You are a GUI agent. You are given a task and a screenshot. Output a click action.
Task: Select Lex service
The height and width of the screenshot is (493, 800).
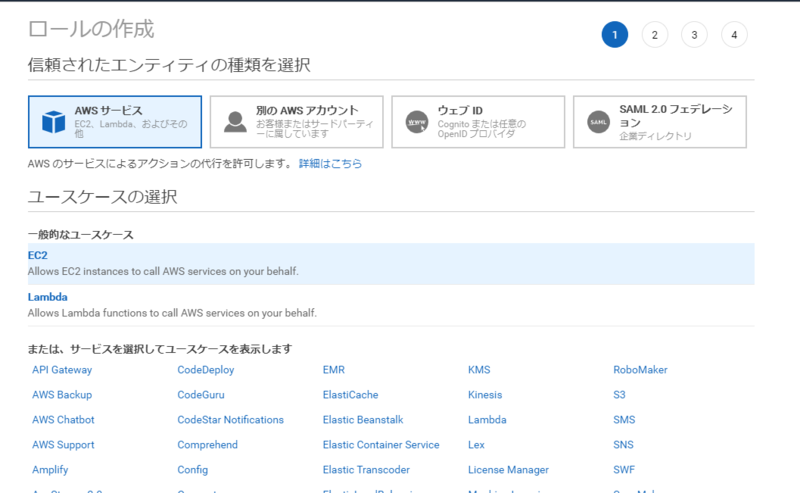pyautogui.click(x=477, y=445)
